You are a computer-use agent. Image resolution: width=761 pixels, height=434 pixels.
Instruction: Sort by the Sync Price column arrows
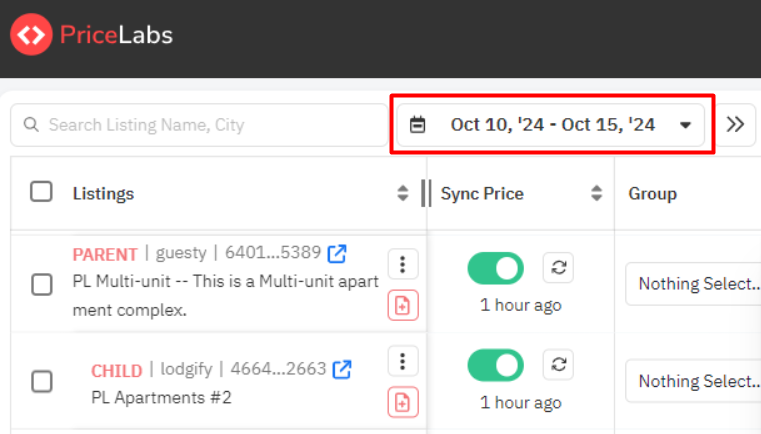tap(596, 193)
